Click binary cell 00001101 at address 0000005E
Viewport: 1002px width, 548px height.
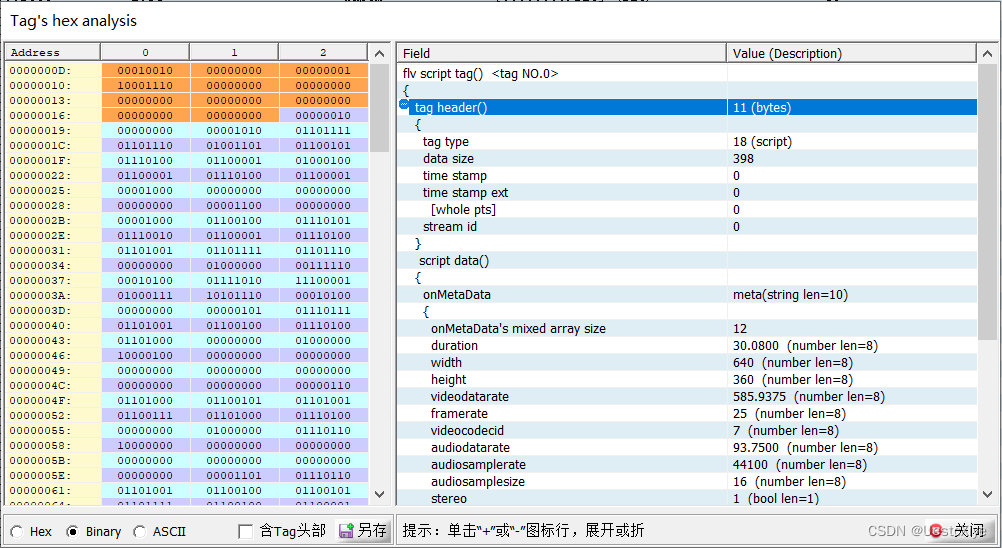[x=234, y=475]
